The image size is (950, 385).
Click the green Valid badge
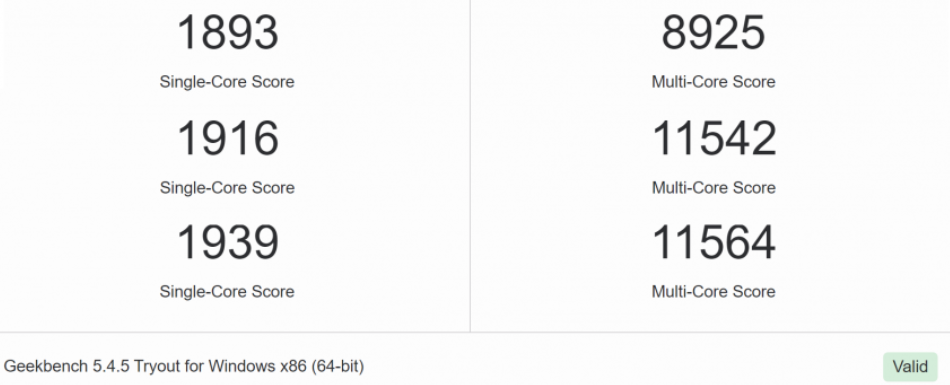pos(910,367)
